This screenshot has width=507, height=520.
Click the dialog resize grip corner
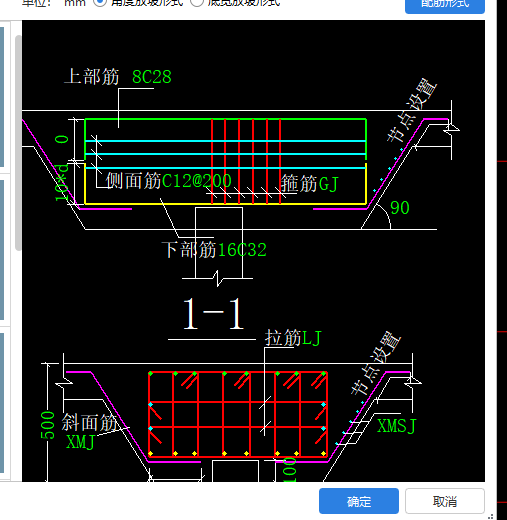490,516
